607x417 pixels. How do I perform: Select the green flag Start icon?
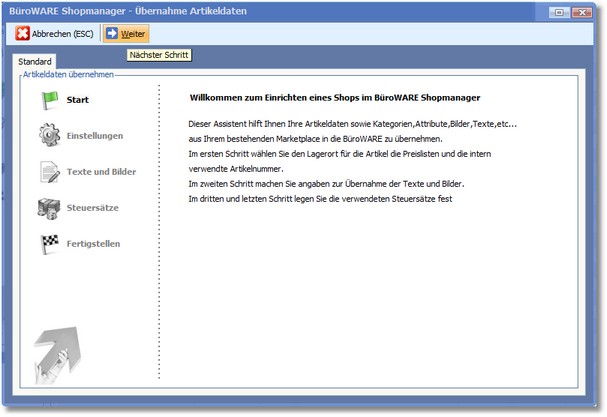click(x=49, y=99)
